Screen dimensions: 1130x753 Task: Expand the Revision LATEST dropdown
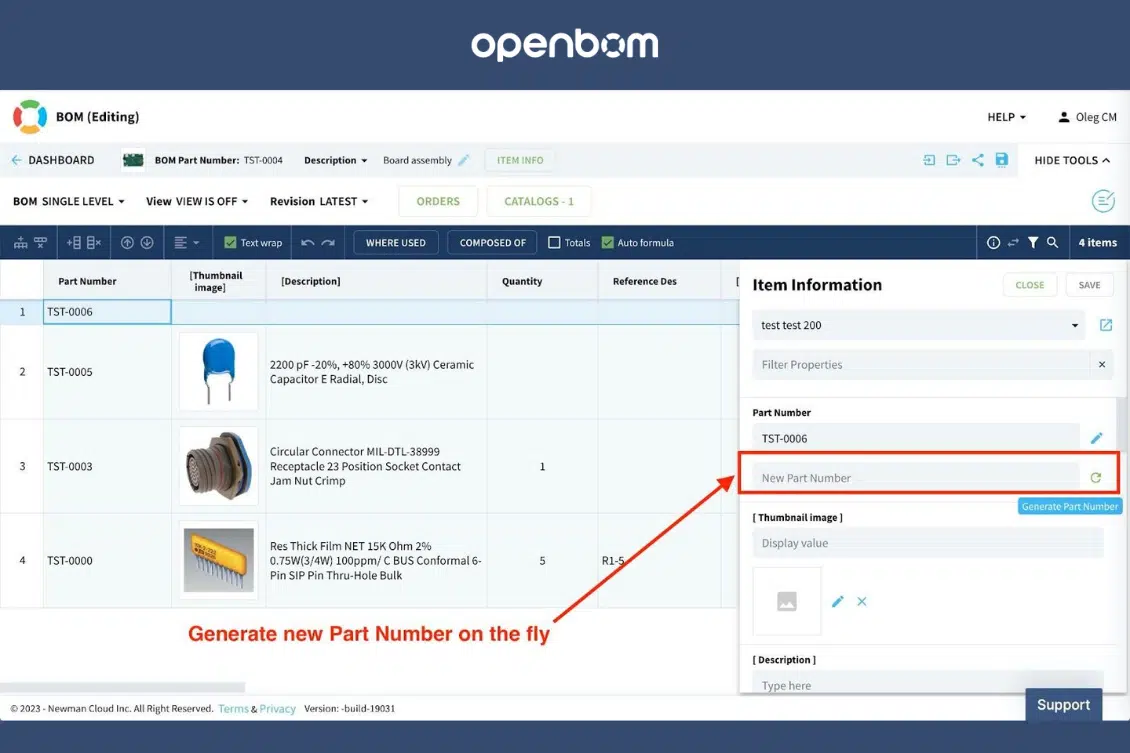tap(319, 201)
